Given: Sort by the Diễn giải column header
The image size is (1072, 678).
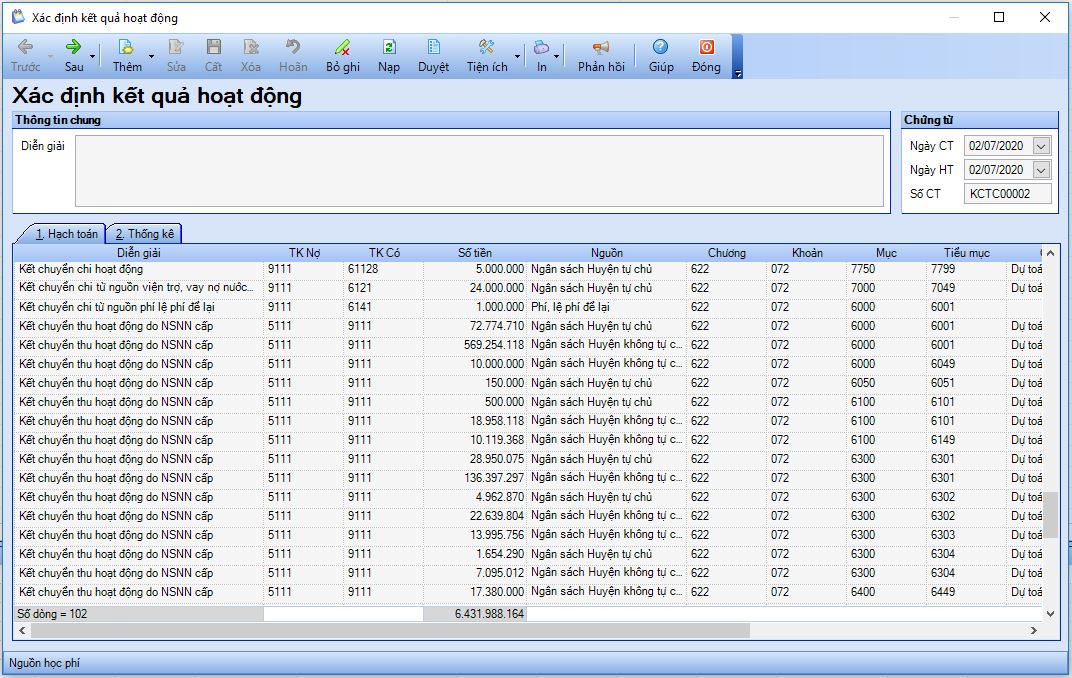Looking at the screenshot, I should (x=139, y=253).
